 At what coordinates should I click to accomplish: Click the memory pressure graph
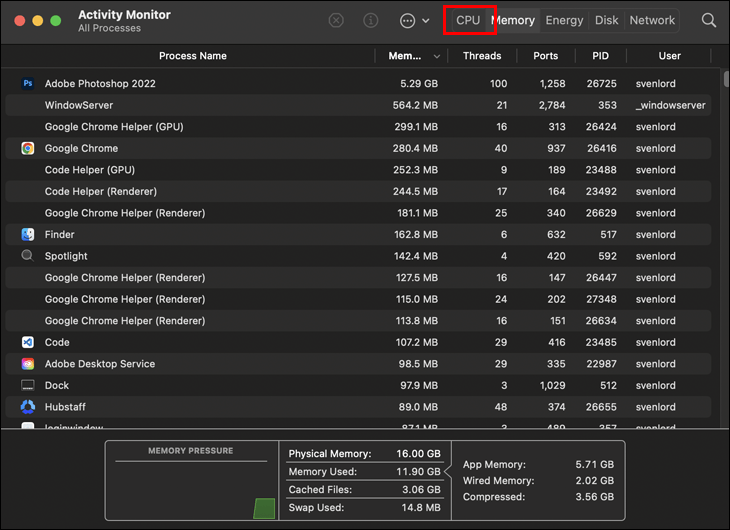(191, 492)
